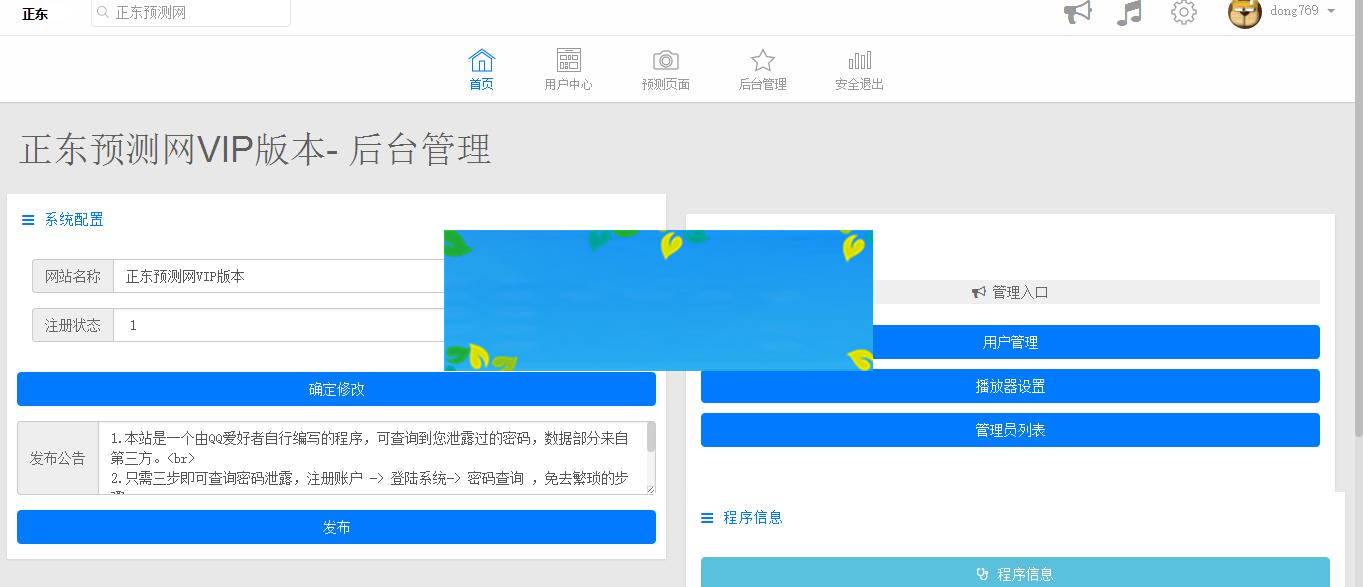Click the flag icon beside 管理入口
This screenshot has height=587, width=1363.
tap(977, 291)
